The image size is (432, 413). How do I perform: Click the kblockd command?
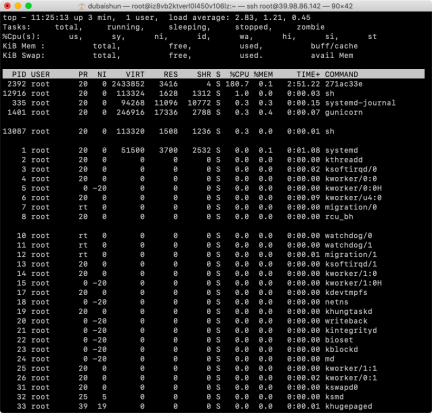(x=341, y=350)
